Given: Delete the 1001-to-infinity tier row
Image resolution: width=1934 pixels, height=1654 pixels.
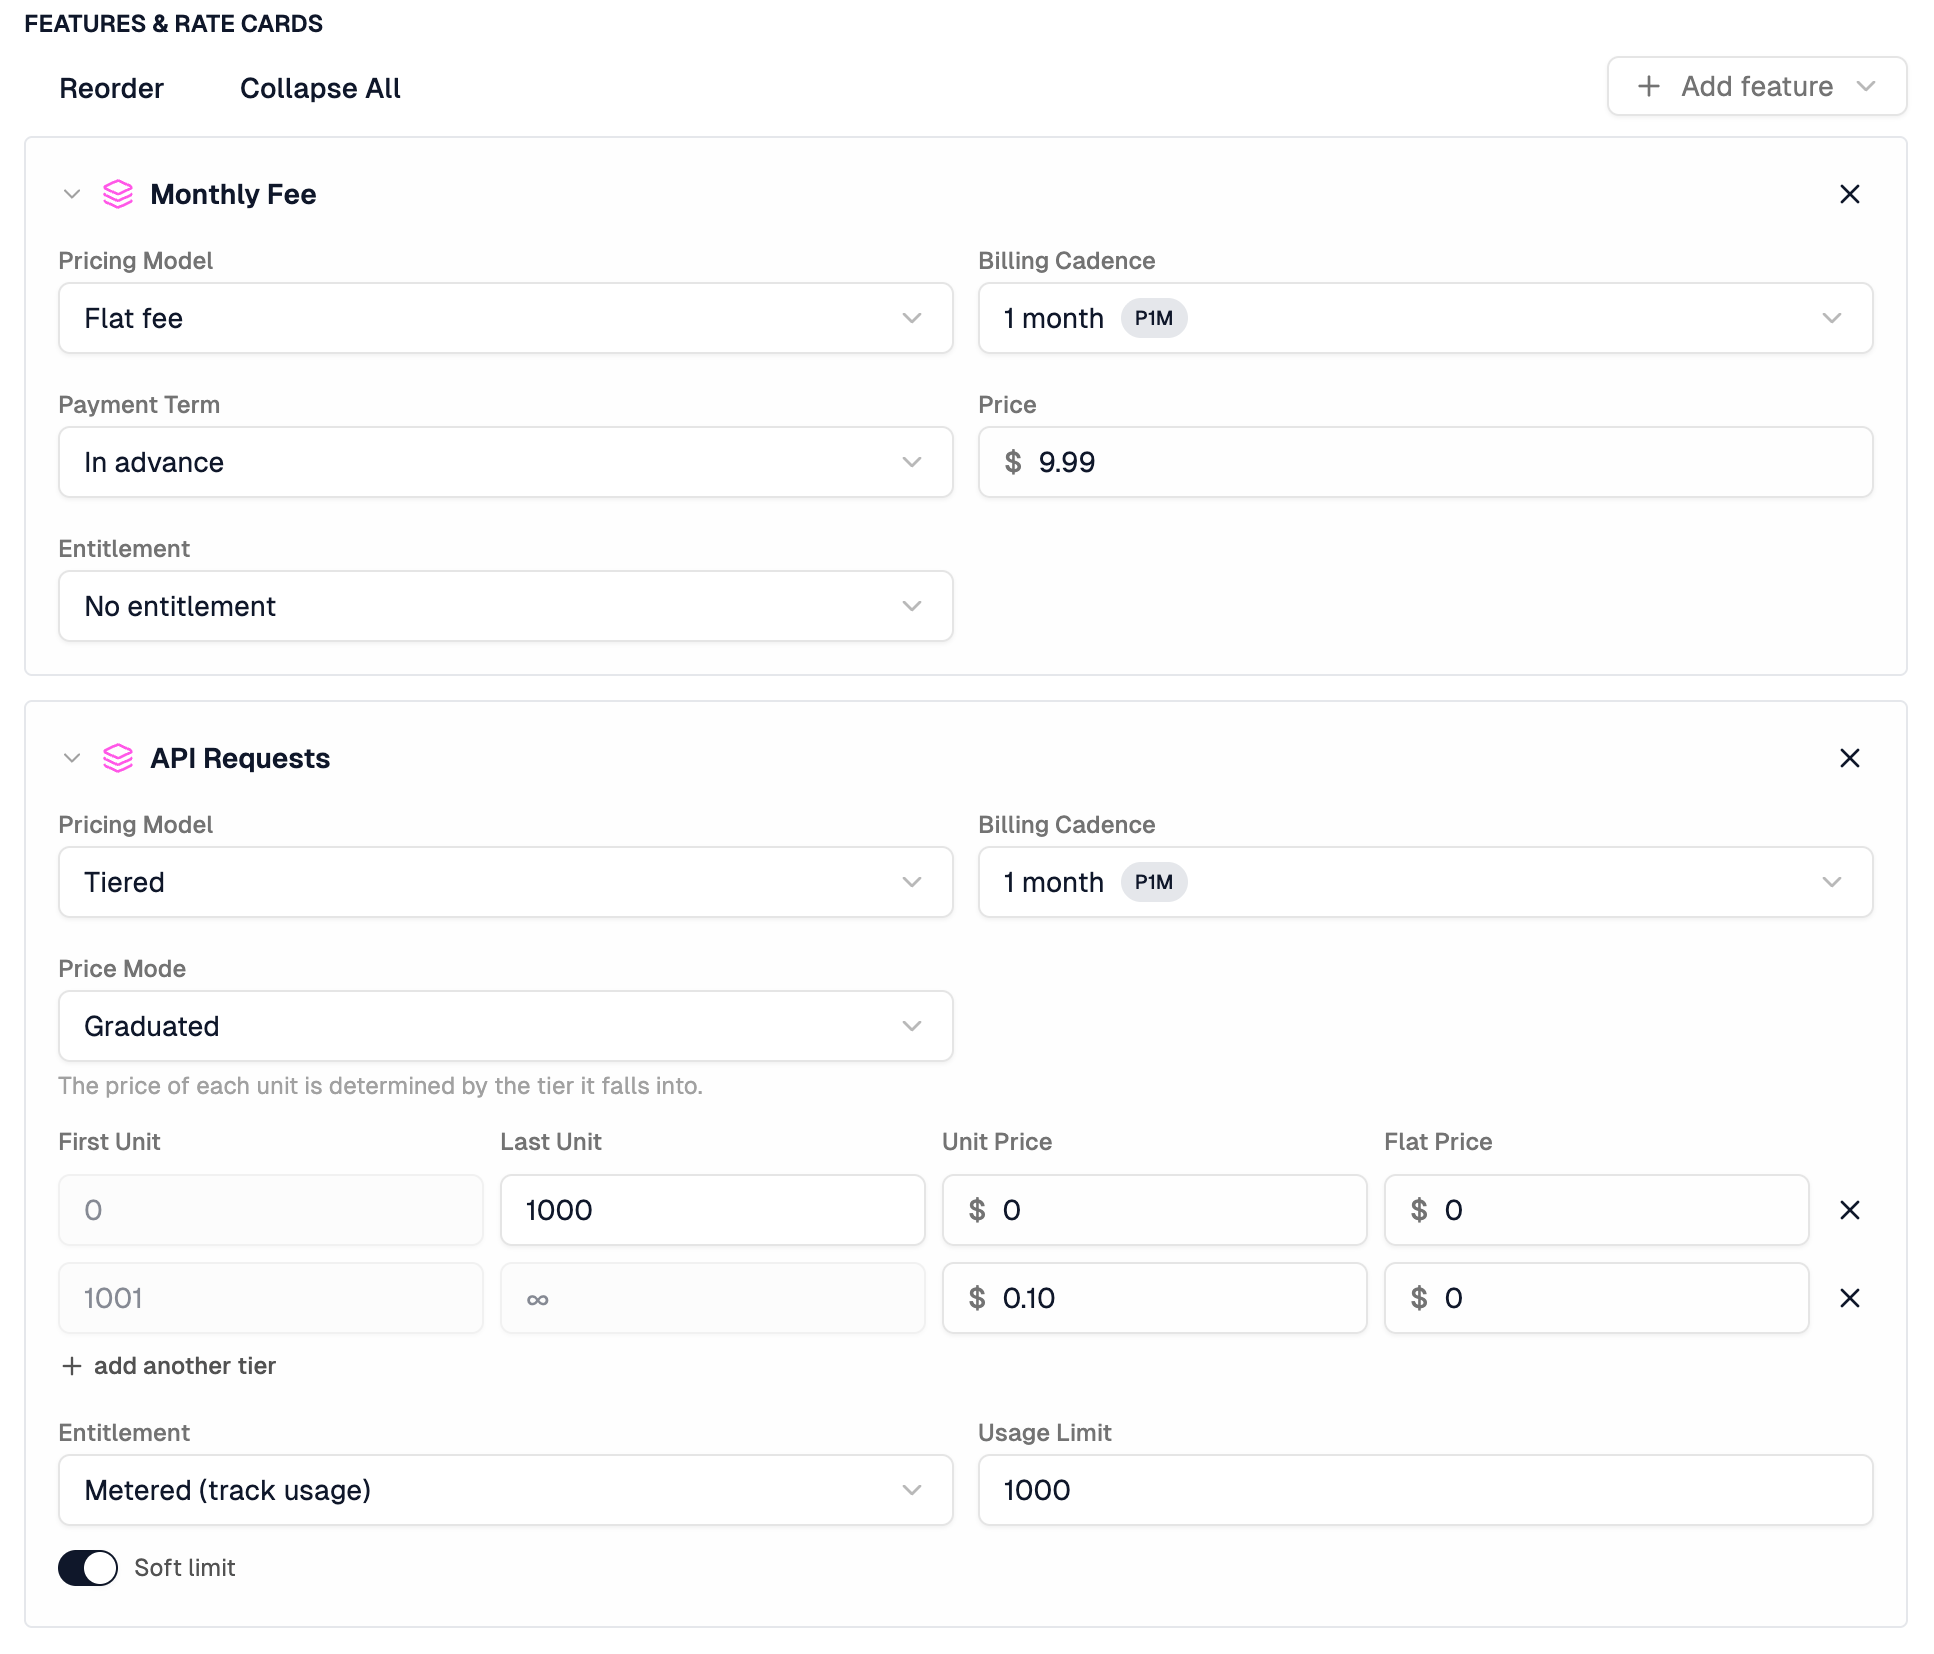Looking at the screenshot, I should click(x=1849, y=1298).
